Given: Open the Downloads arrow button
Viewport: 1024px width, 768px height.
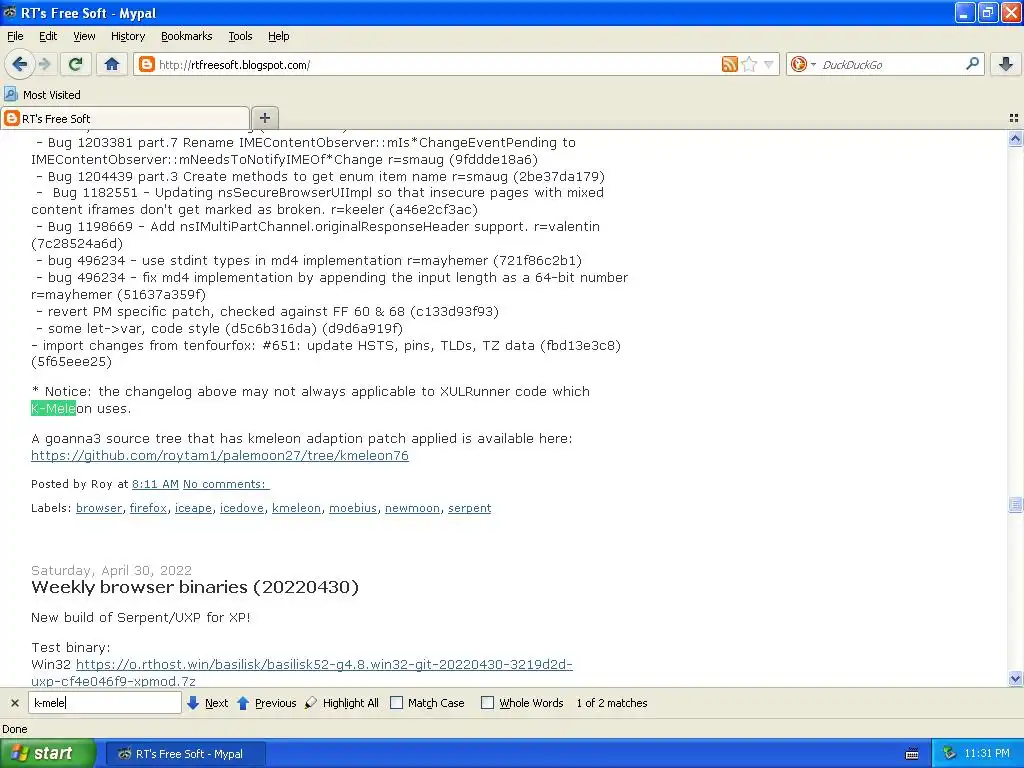Looking at the screenshot, I should point(1006,64).
